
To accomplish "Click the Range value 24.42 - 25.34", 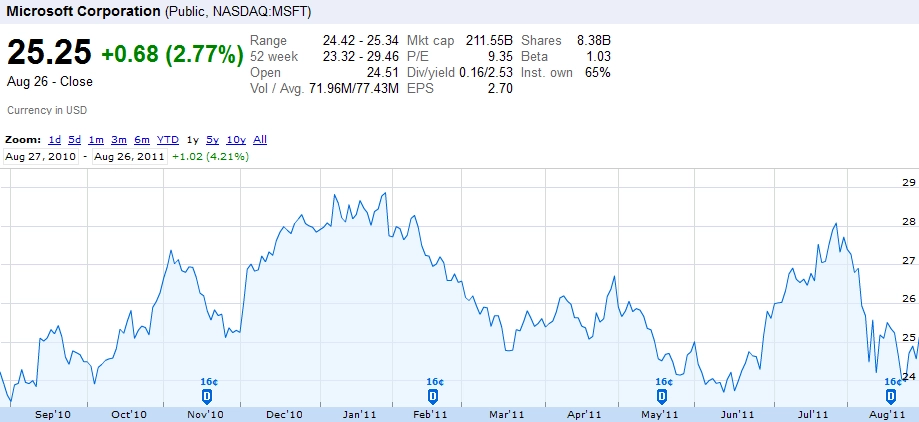I will 360,40.
